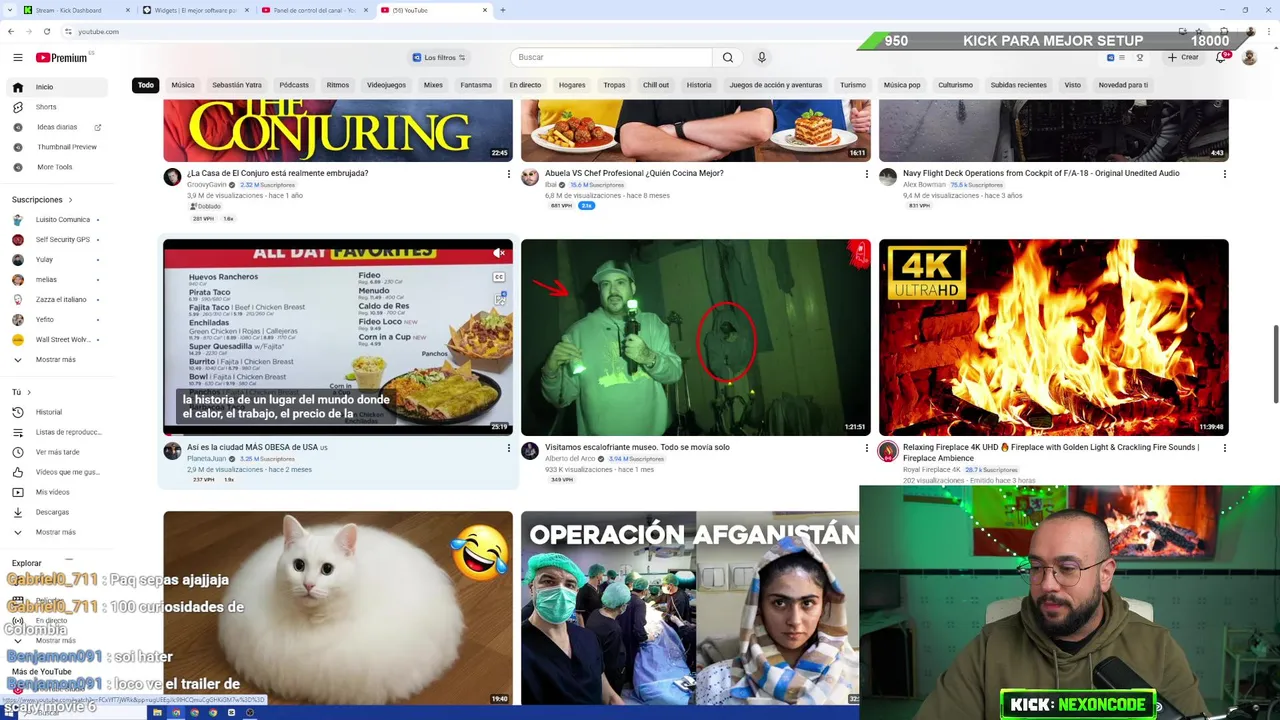The width and height of the screenshot is (1280, 720).
Task: Click into the Buscar search field
Action: tap(611, 57)
